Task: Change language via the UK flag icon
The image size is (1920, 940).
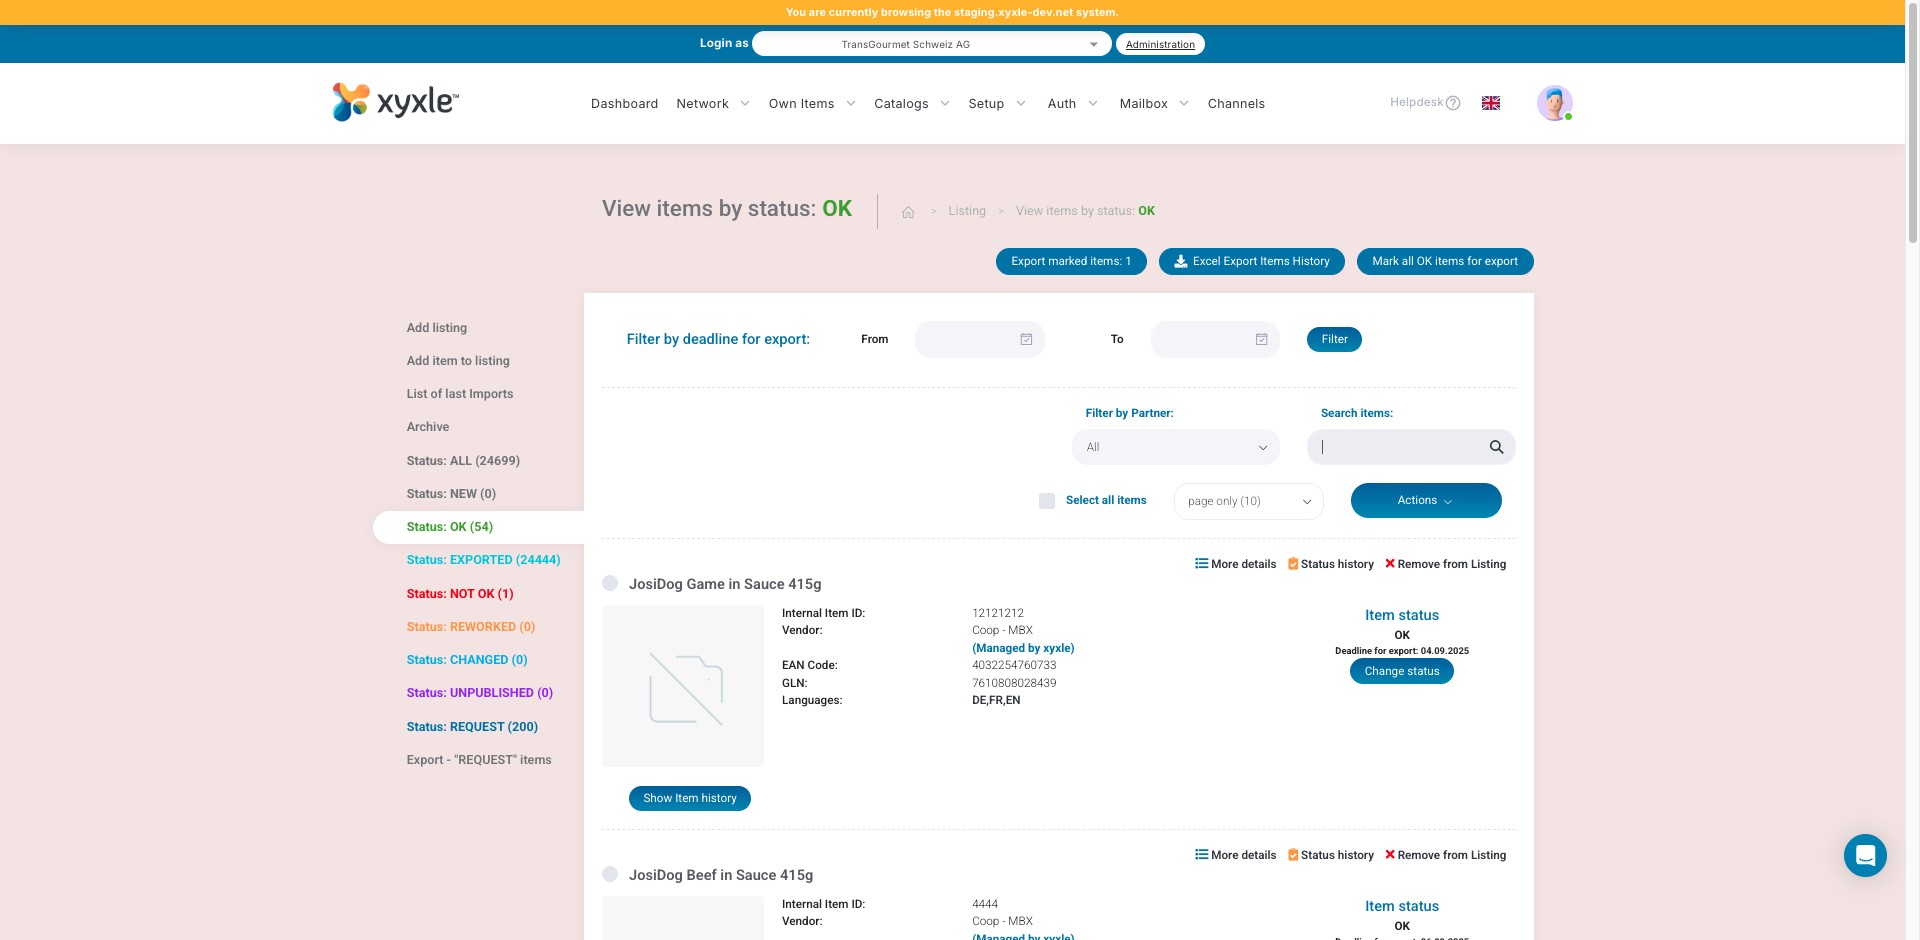Action: coord(1491,103)
